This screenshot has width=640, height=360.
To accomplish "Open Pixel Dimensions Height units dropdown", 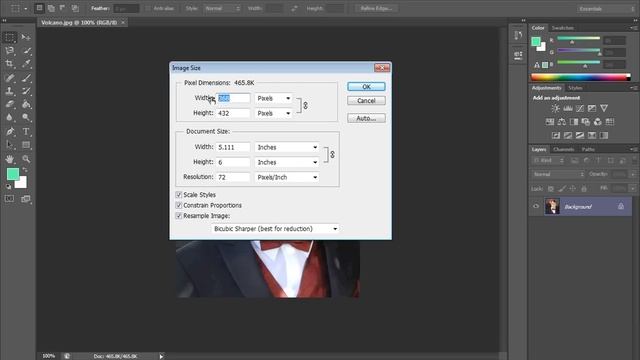I will click(273, 113).
